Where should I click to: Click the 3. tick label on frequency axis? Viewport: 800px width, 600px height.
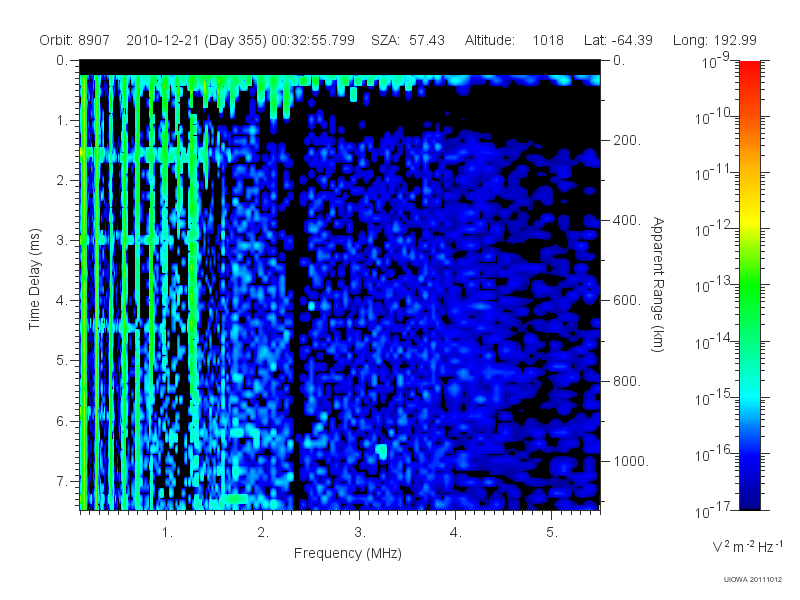point(359,532)
